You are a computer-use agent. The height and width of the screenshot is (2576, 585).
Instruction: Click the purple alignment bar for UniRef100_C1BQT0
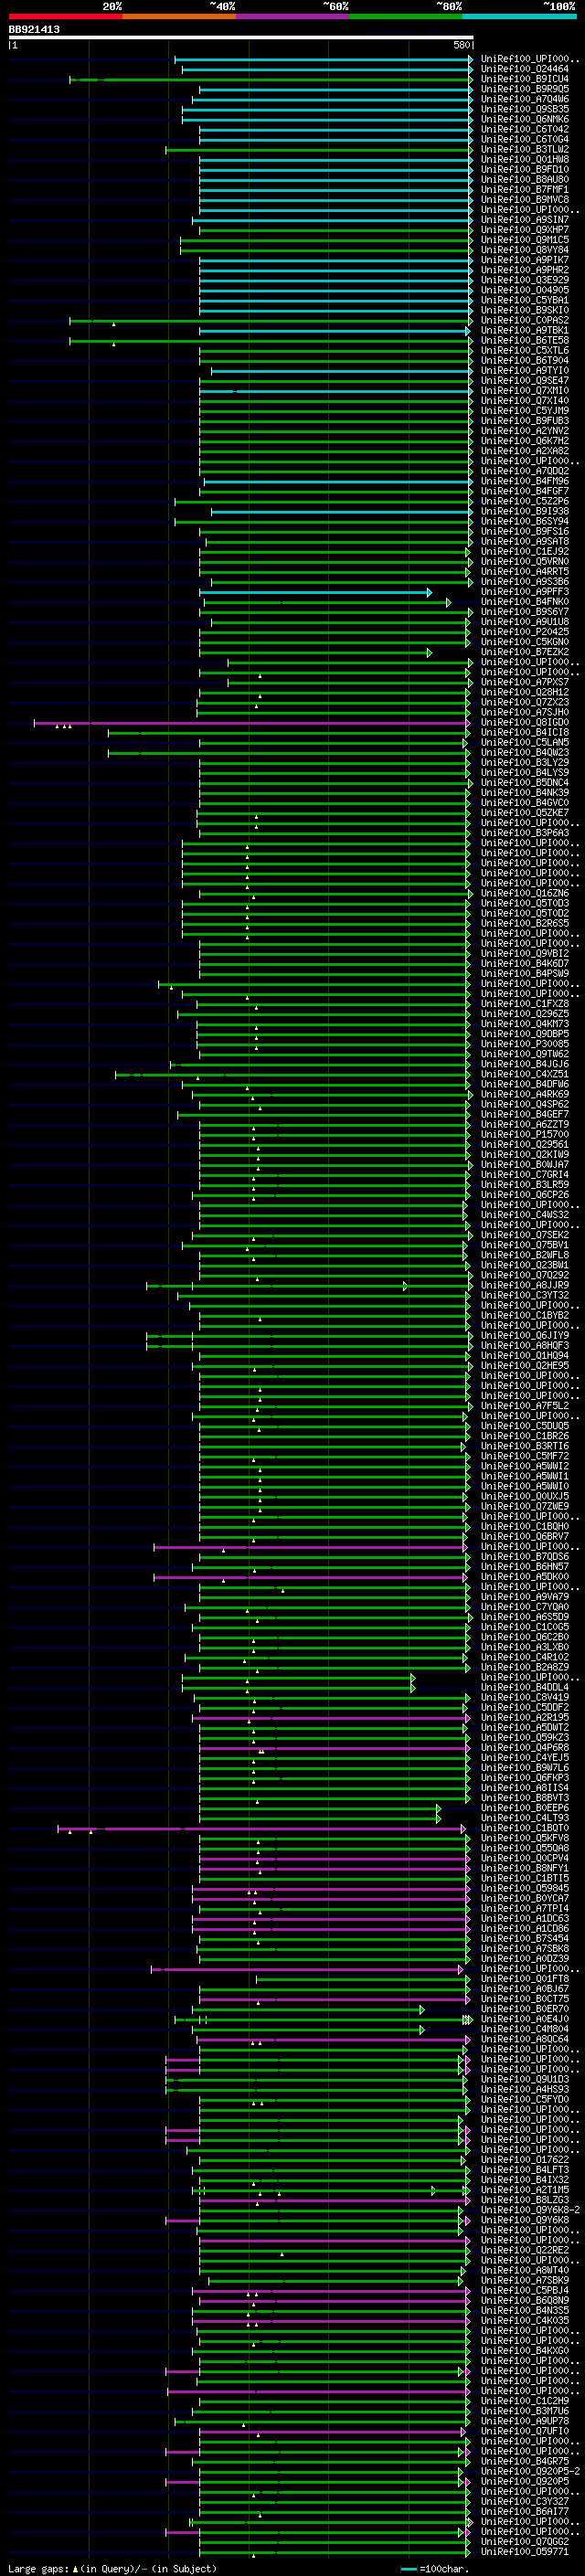coord(262,1828)
